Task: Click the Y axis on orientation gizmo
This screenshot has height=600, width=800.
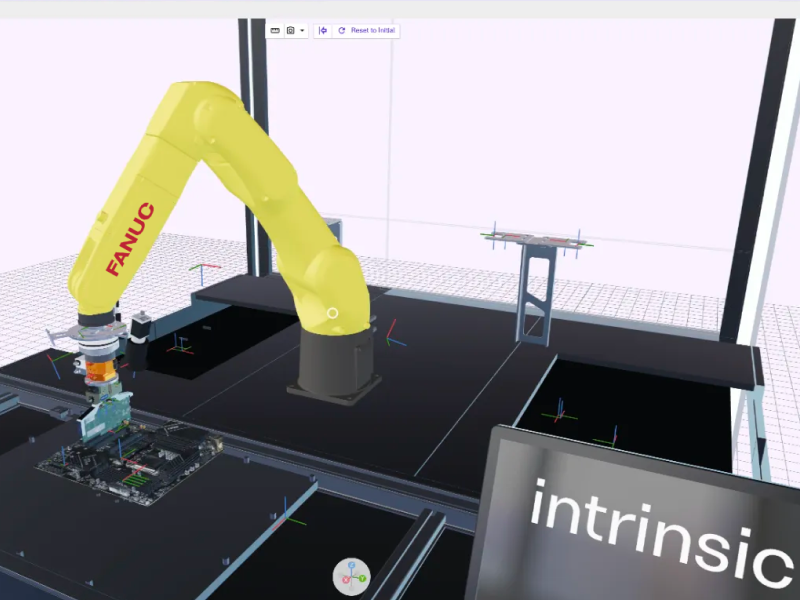Action: (362, 579)
